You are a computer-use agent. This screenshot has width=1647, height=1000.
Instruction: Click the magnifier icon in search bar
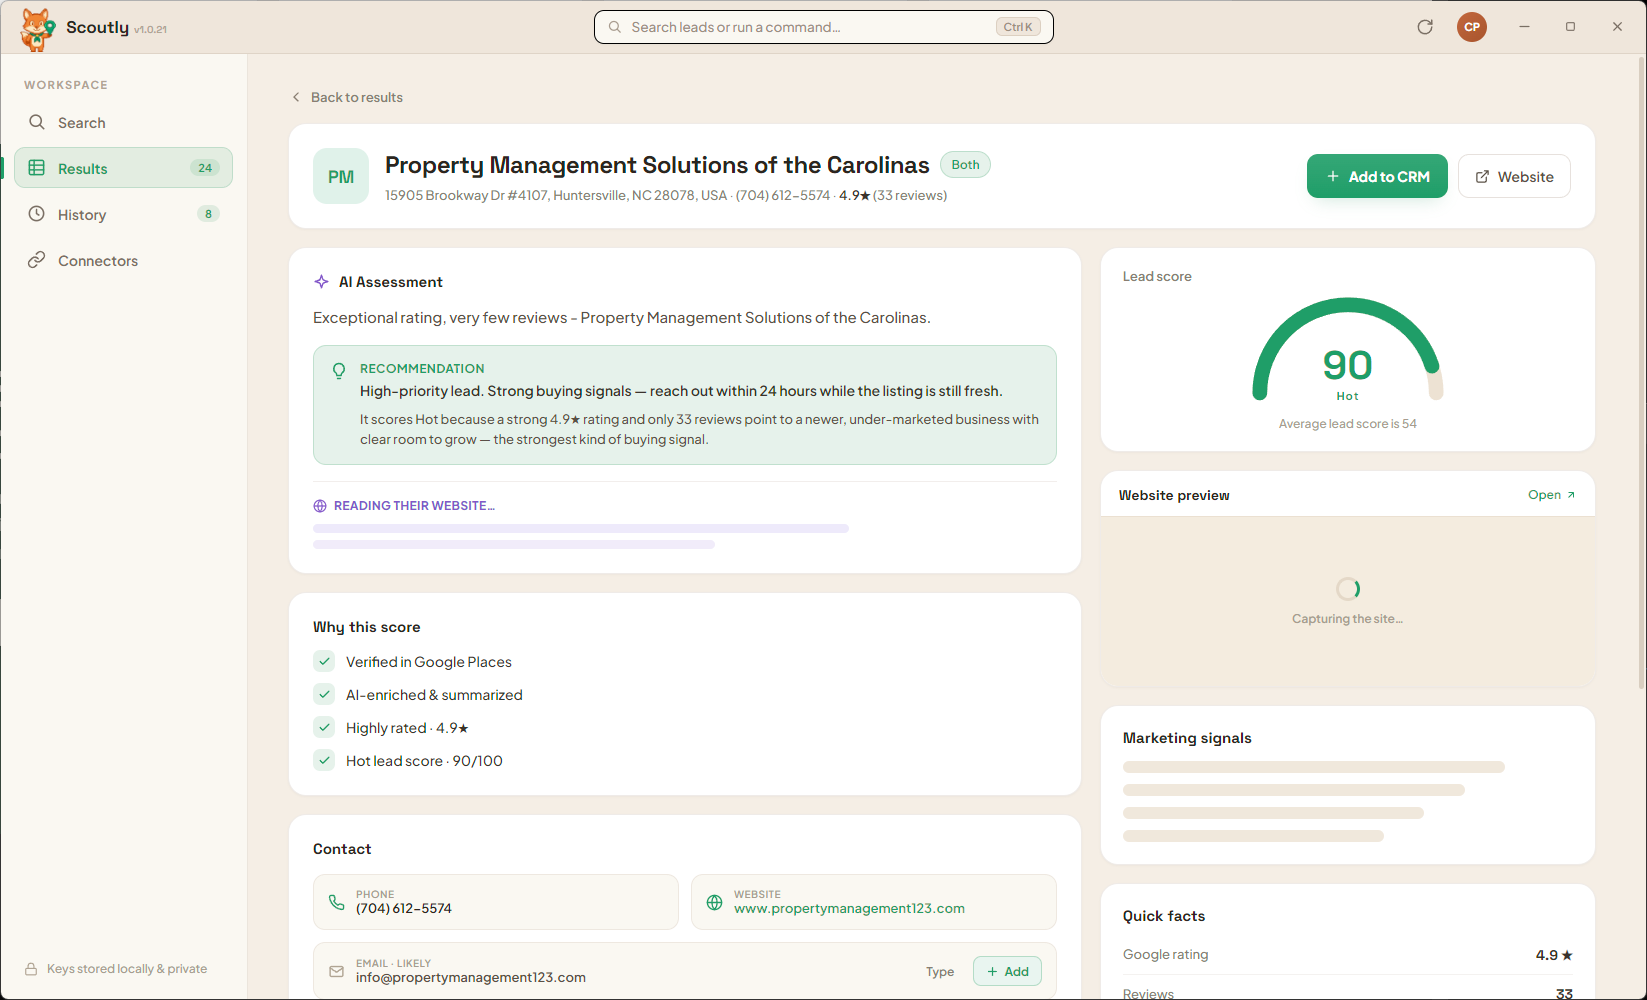coord(615,27)
